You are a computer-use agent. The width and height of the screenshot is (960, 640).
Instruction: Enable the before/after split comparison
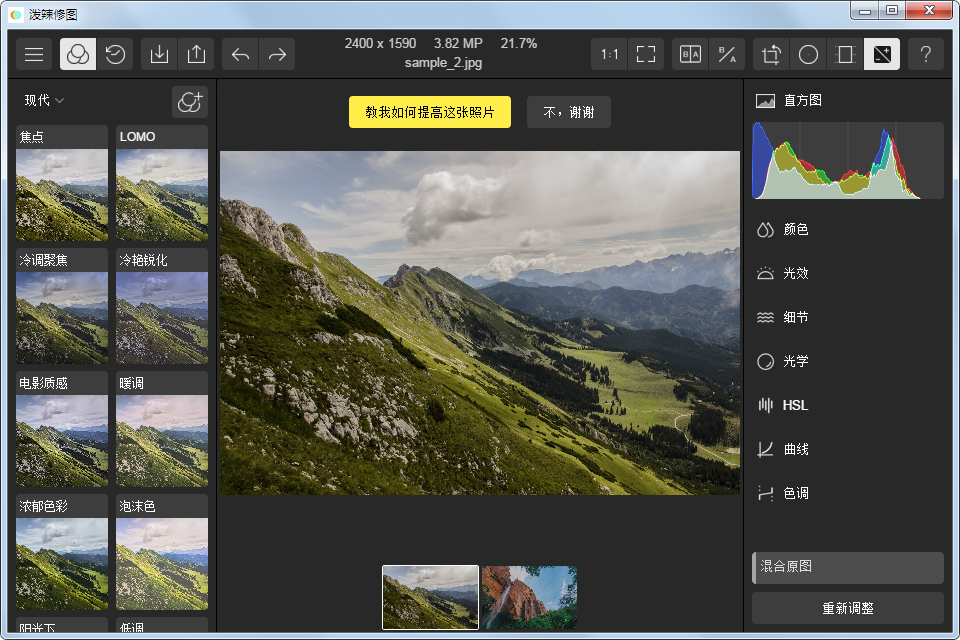689,54
